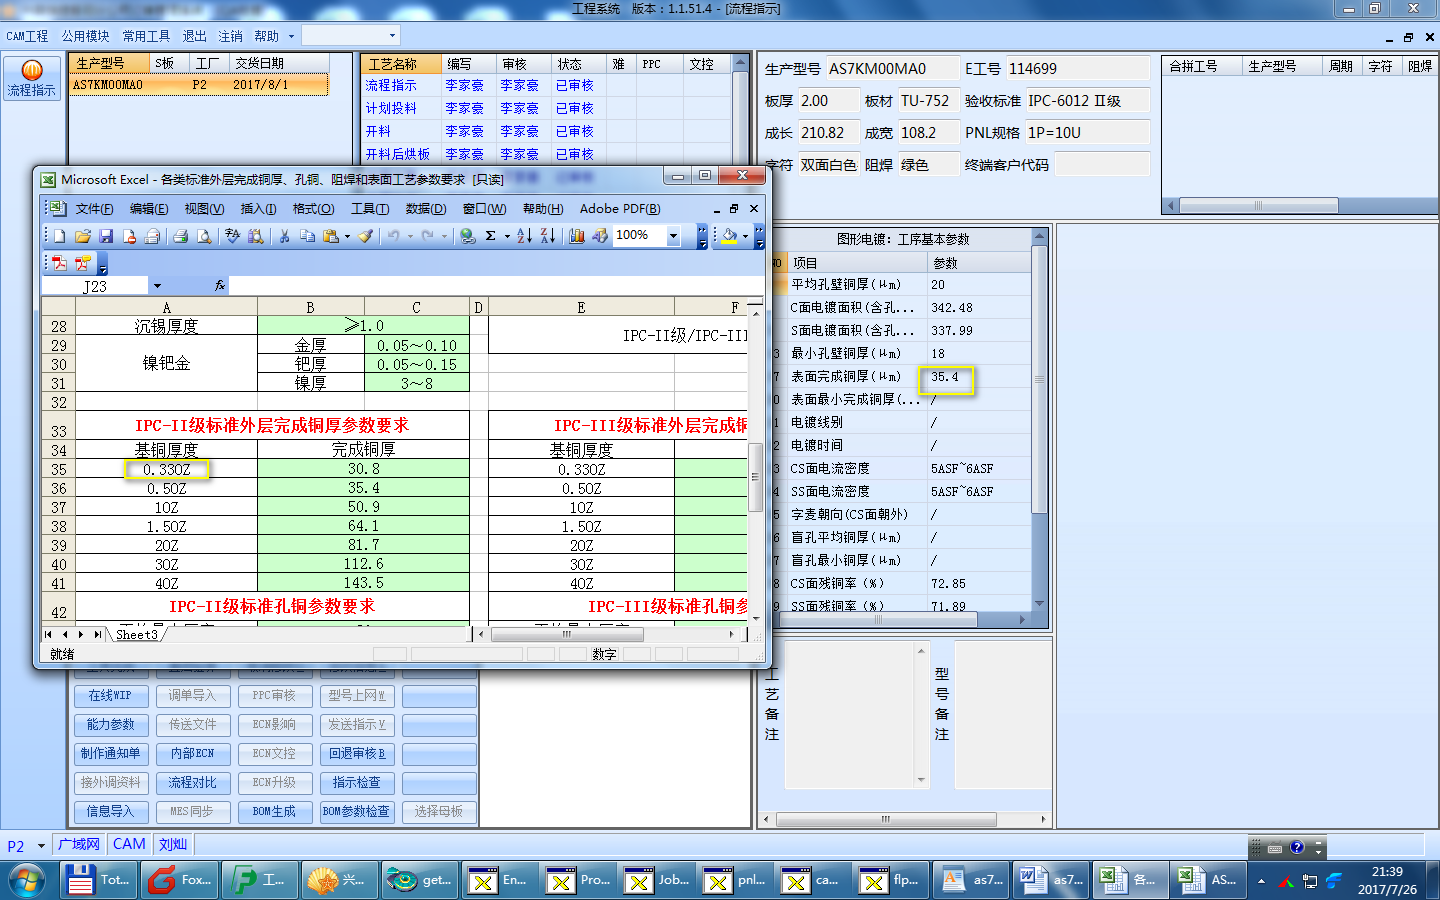Open 编辑(E) menu in Excel
1440x900 pixels.
149,209
